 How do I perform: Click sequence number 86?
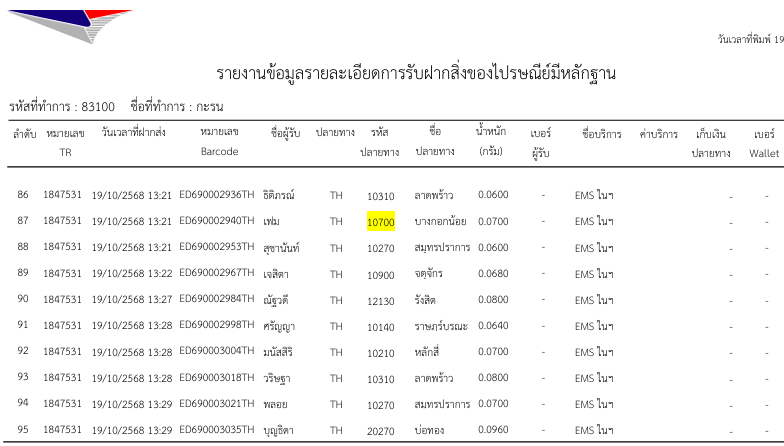click(x=23, y=194)
